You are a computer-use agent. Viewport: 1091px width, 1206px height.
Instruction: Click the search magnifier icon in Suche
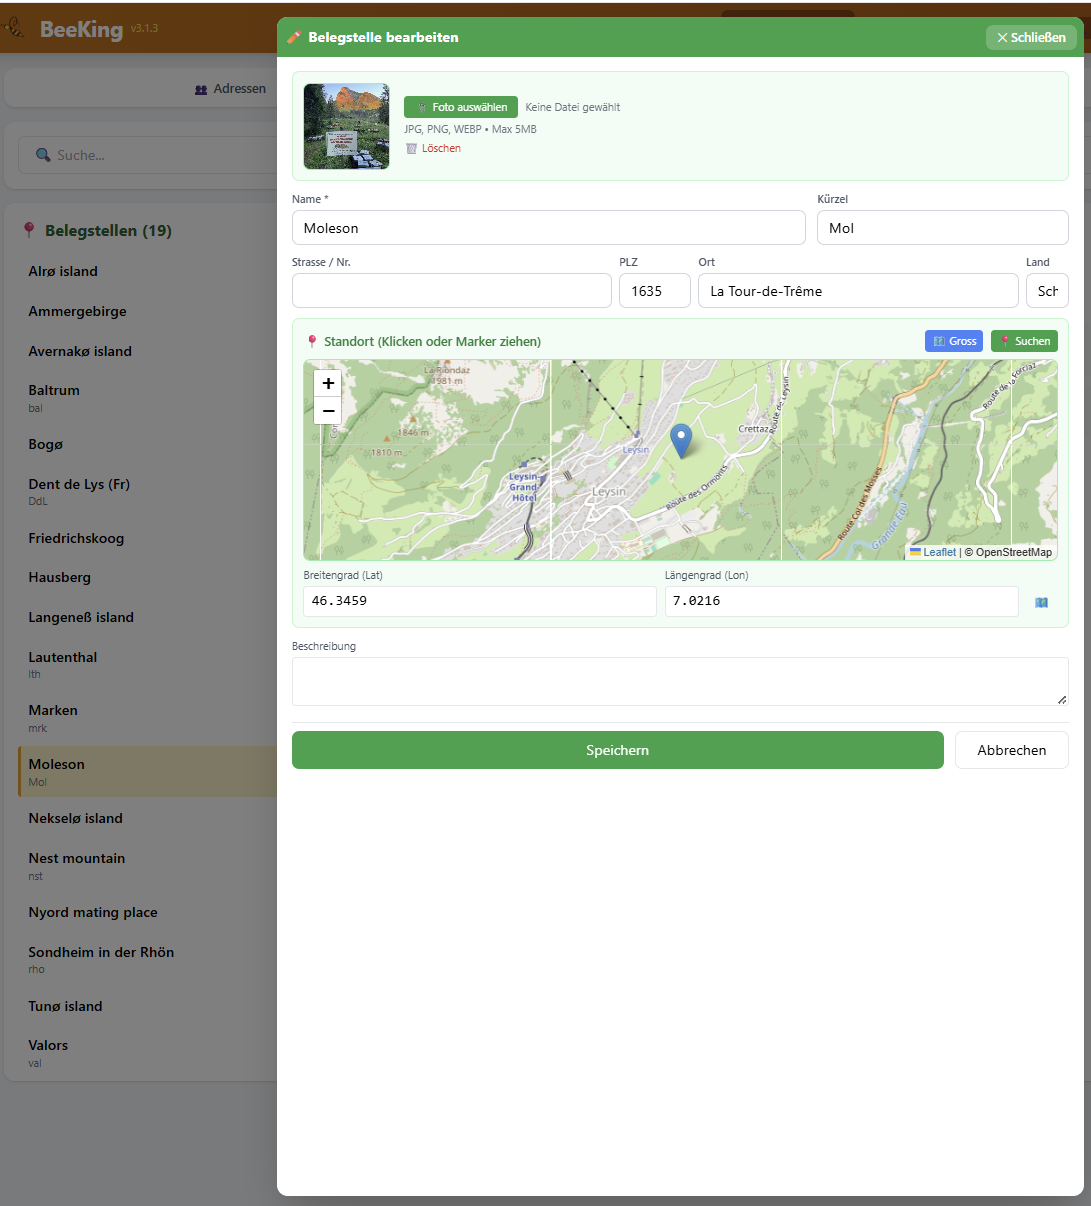[43, 155]
